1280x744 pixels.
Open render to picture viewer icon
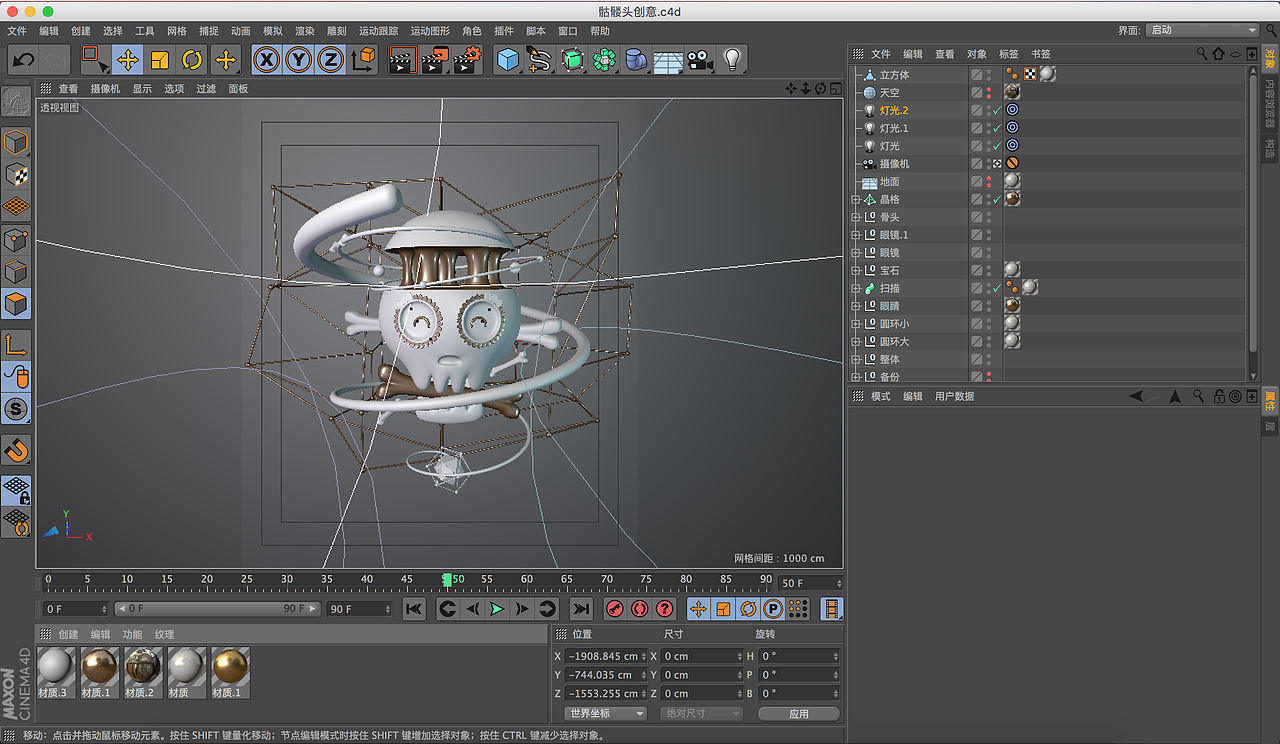coord(434,60)
